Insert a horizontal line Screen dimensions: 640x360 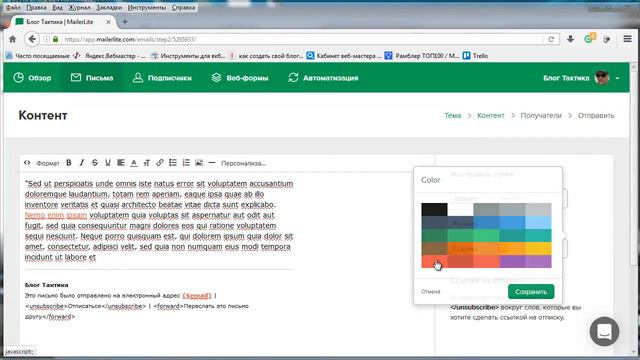[x=211, y=163]
